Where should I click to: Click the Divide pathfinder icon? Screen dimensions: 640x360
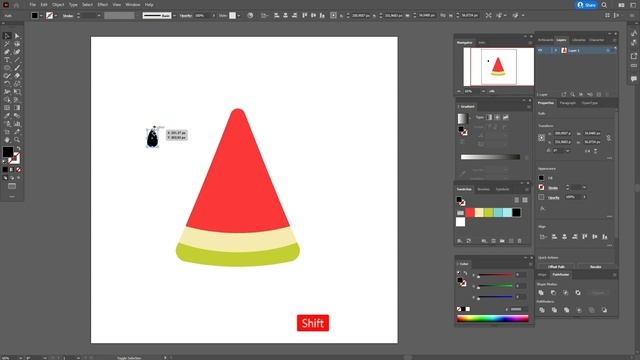(542, 310)
